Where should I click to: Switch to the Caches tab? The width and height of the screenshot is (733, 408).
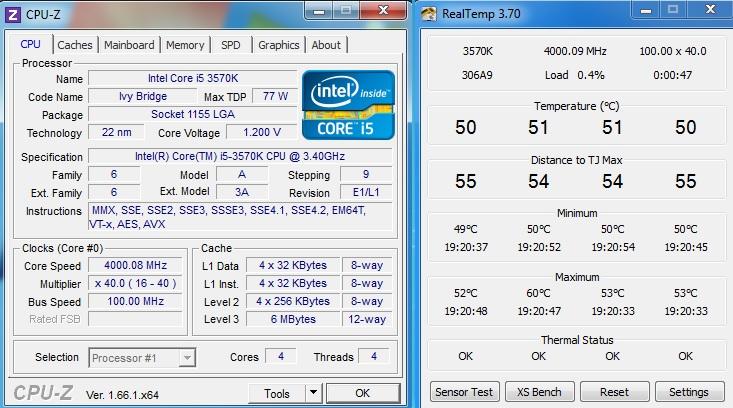pos(75,45)
